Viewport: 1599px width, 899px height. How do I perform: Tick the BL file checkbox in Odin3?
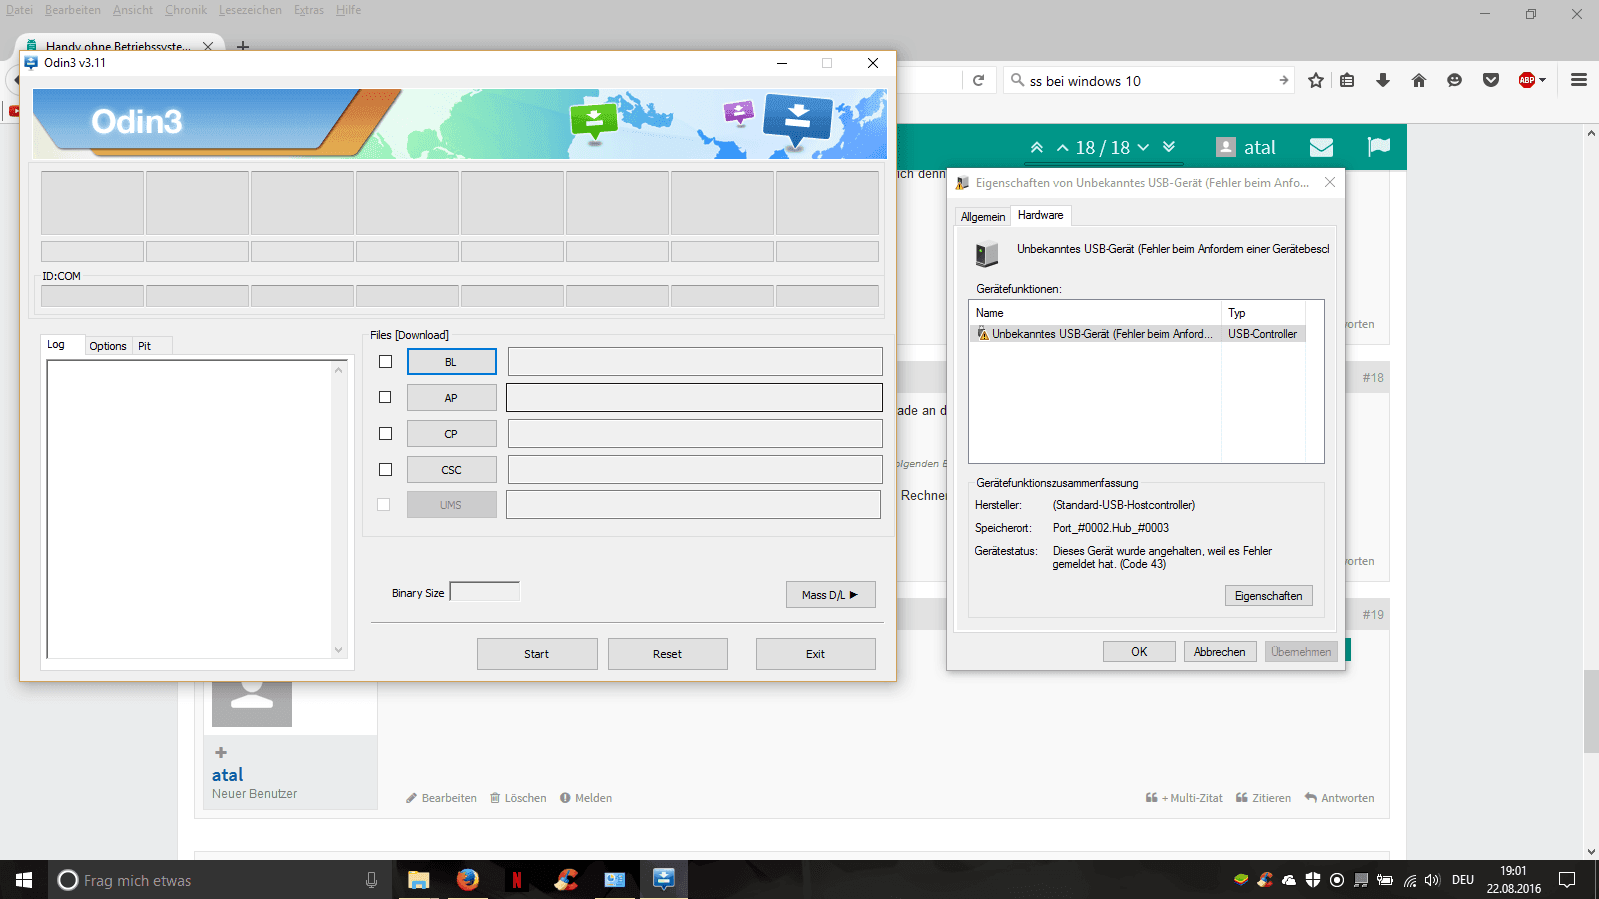click(385, 362)
